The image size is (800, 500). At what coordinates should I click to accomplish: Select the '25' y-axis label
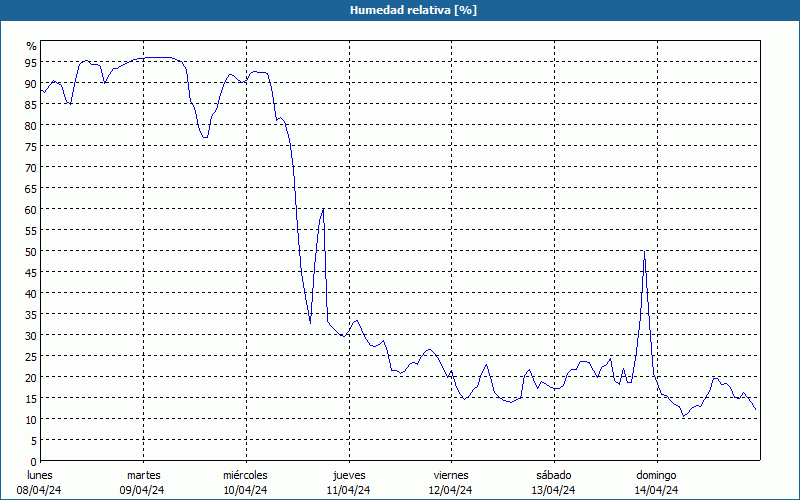pos(31,356)
